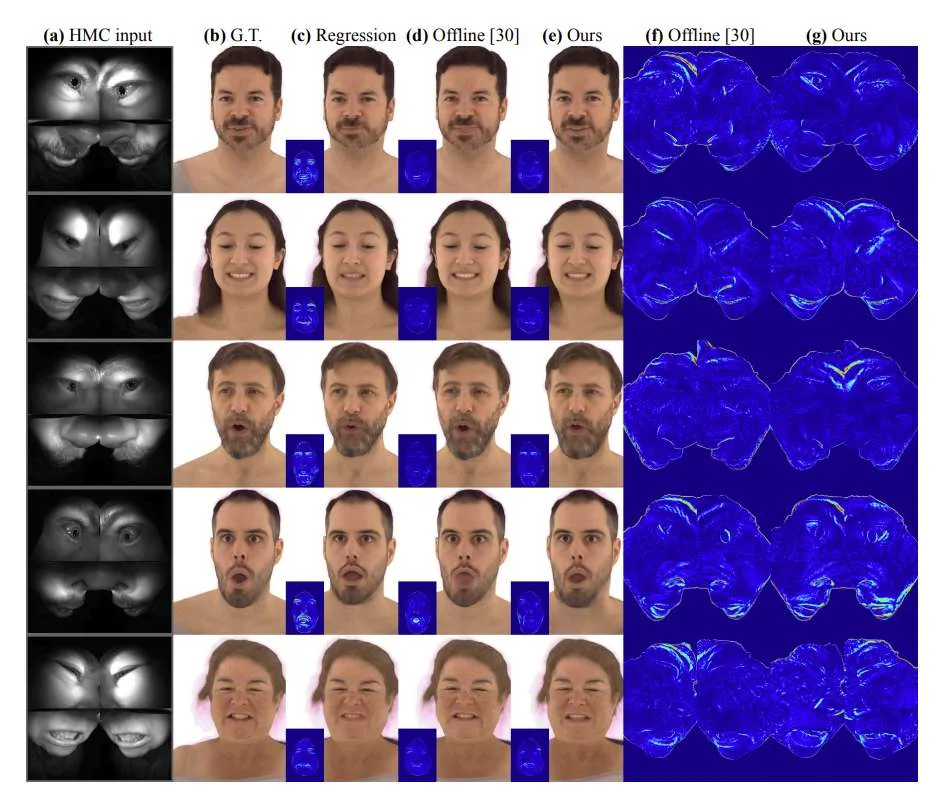The height and width of the screenshot is (789, 946).
Task: Open fifth-row Offline [30] texture error map (f)
Action: pyautogui.click(x=697, y=708)
